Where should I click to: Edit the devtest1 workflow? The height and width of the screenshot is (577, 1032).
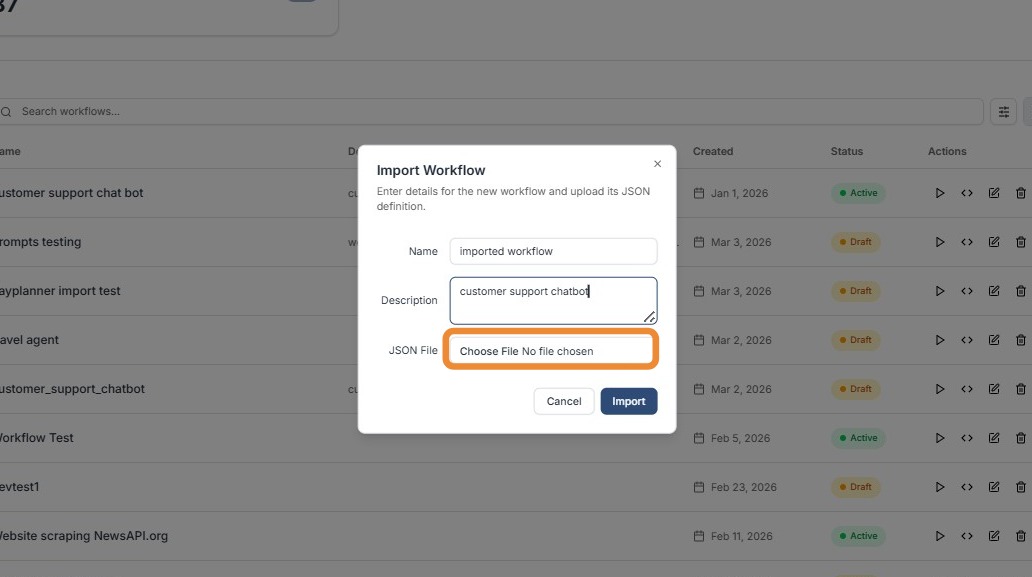pos(994,487)
